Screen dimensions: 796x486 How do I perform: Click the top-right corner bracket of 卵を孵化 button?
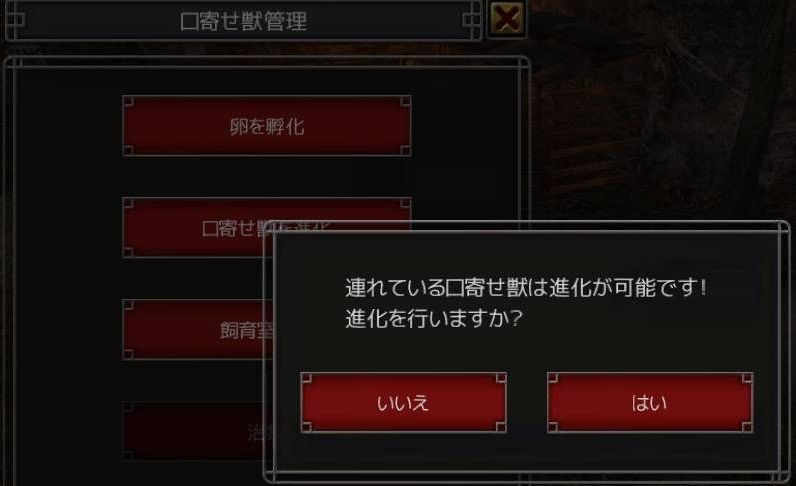click(406, 101)
